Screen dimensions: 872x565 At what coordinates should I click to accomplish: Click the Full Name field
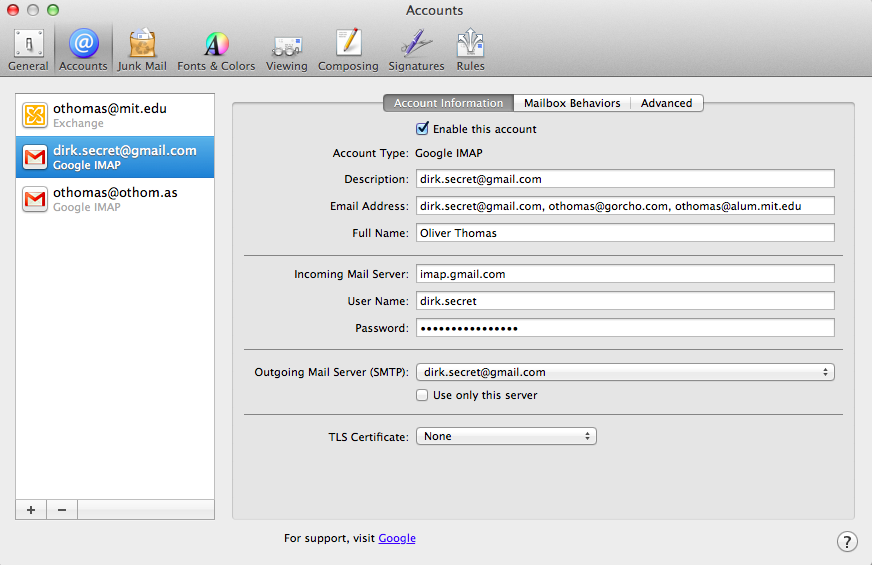pos(625,233)
